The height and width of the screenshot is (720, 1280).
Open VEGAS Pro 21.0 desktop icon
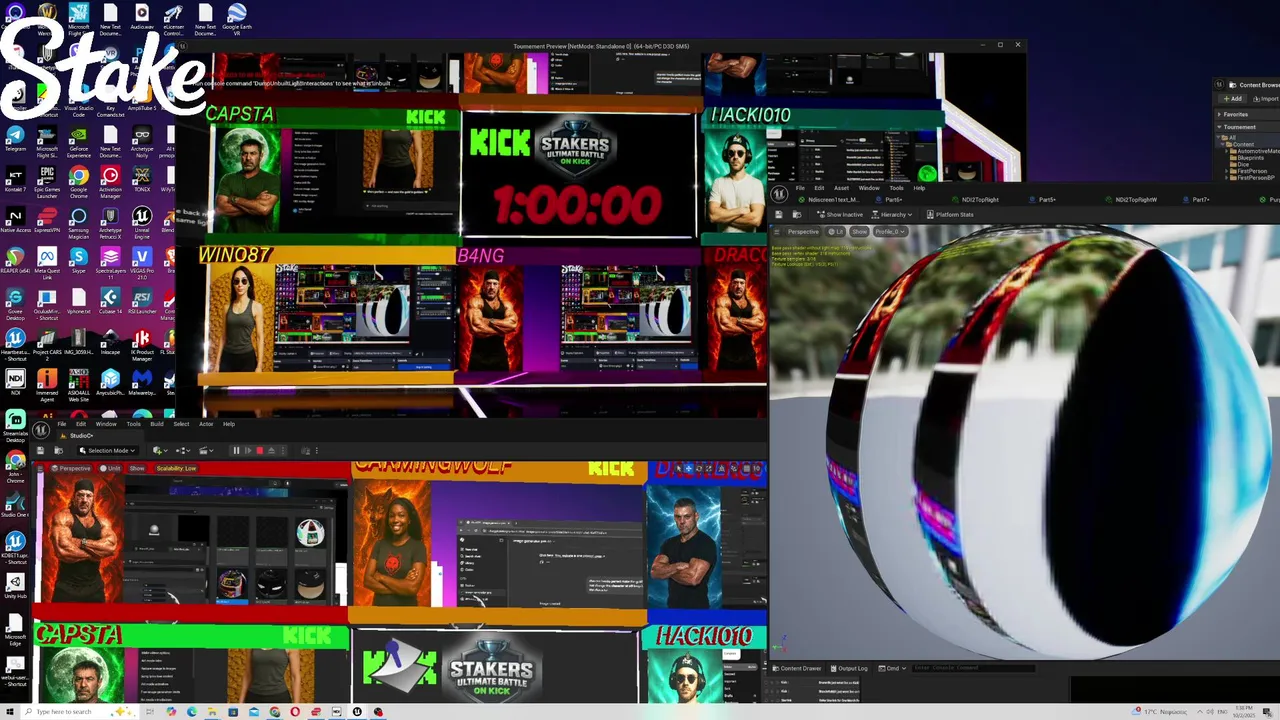pos(142,261)
